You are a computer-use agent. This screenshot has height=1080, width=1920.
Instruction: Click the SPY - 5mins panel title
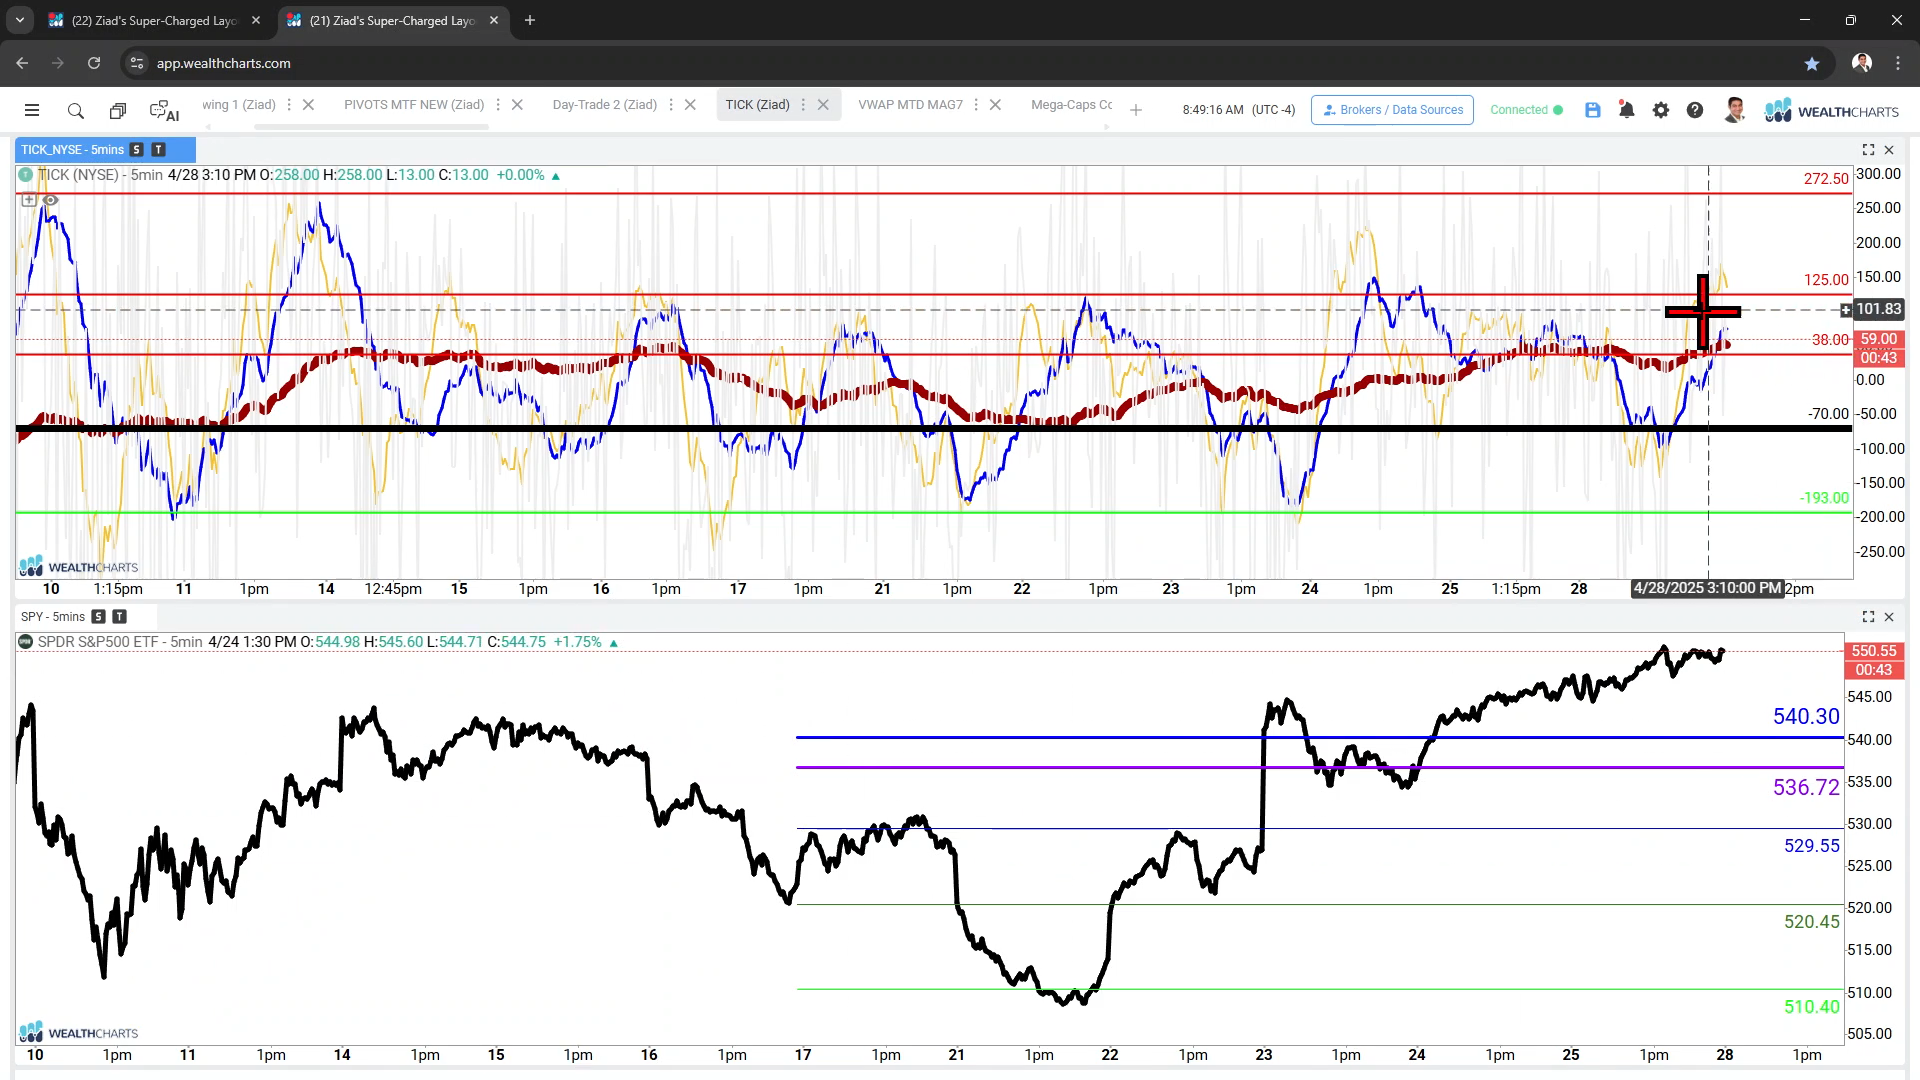(53, 617)
